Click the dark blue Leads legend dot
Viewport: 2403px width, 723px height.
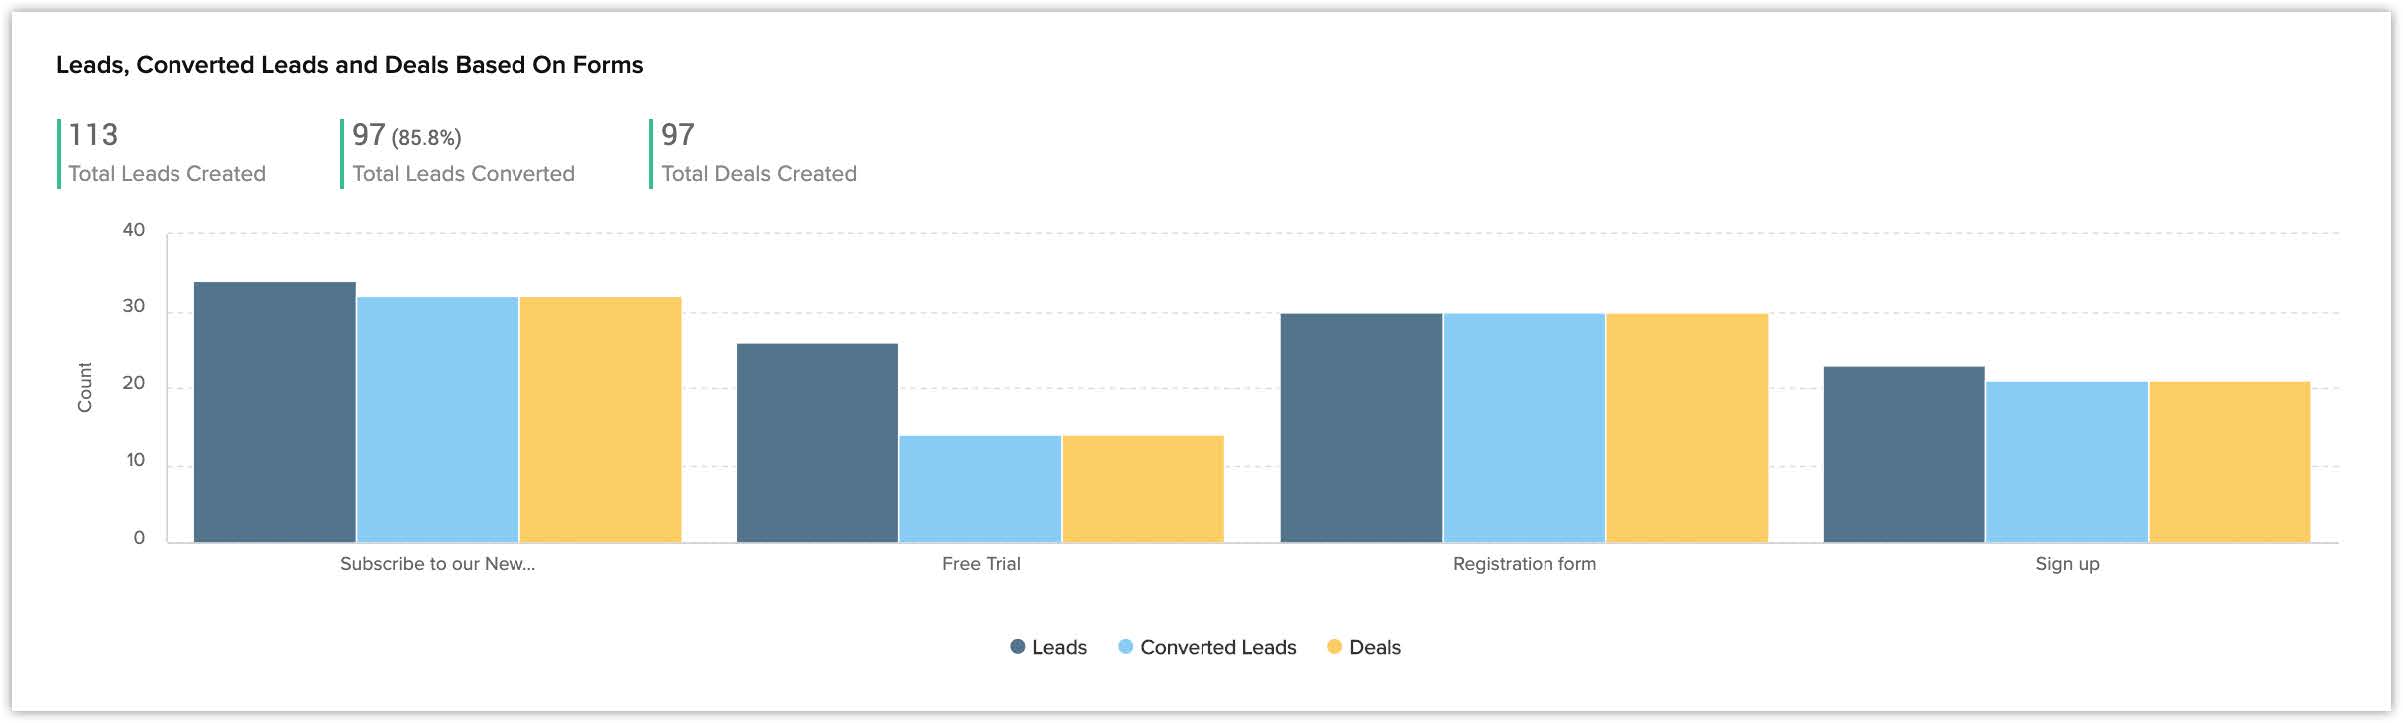click(x=1018, y=647)
